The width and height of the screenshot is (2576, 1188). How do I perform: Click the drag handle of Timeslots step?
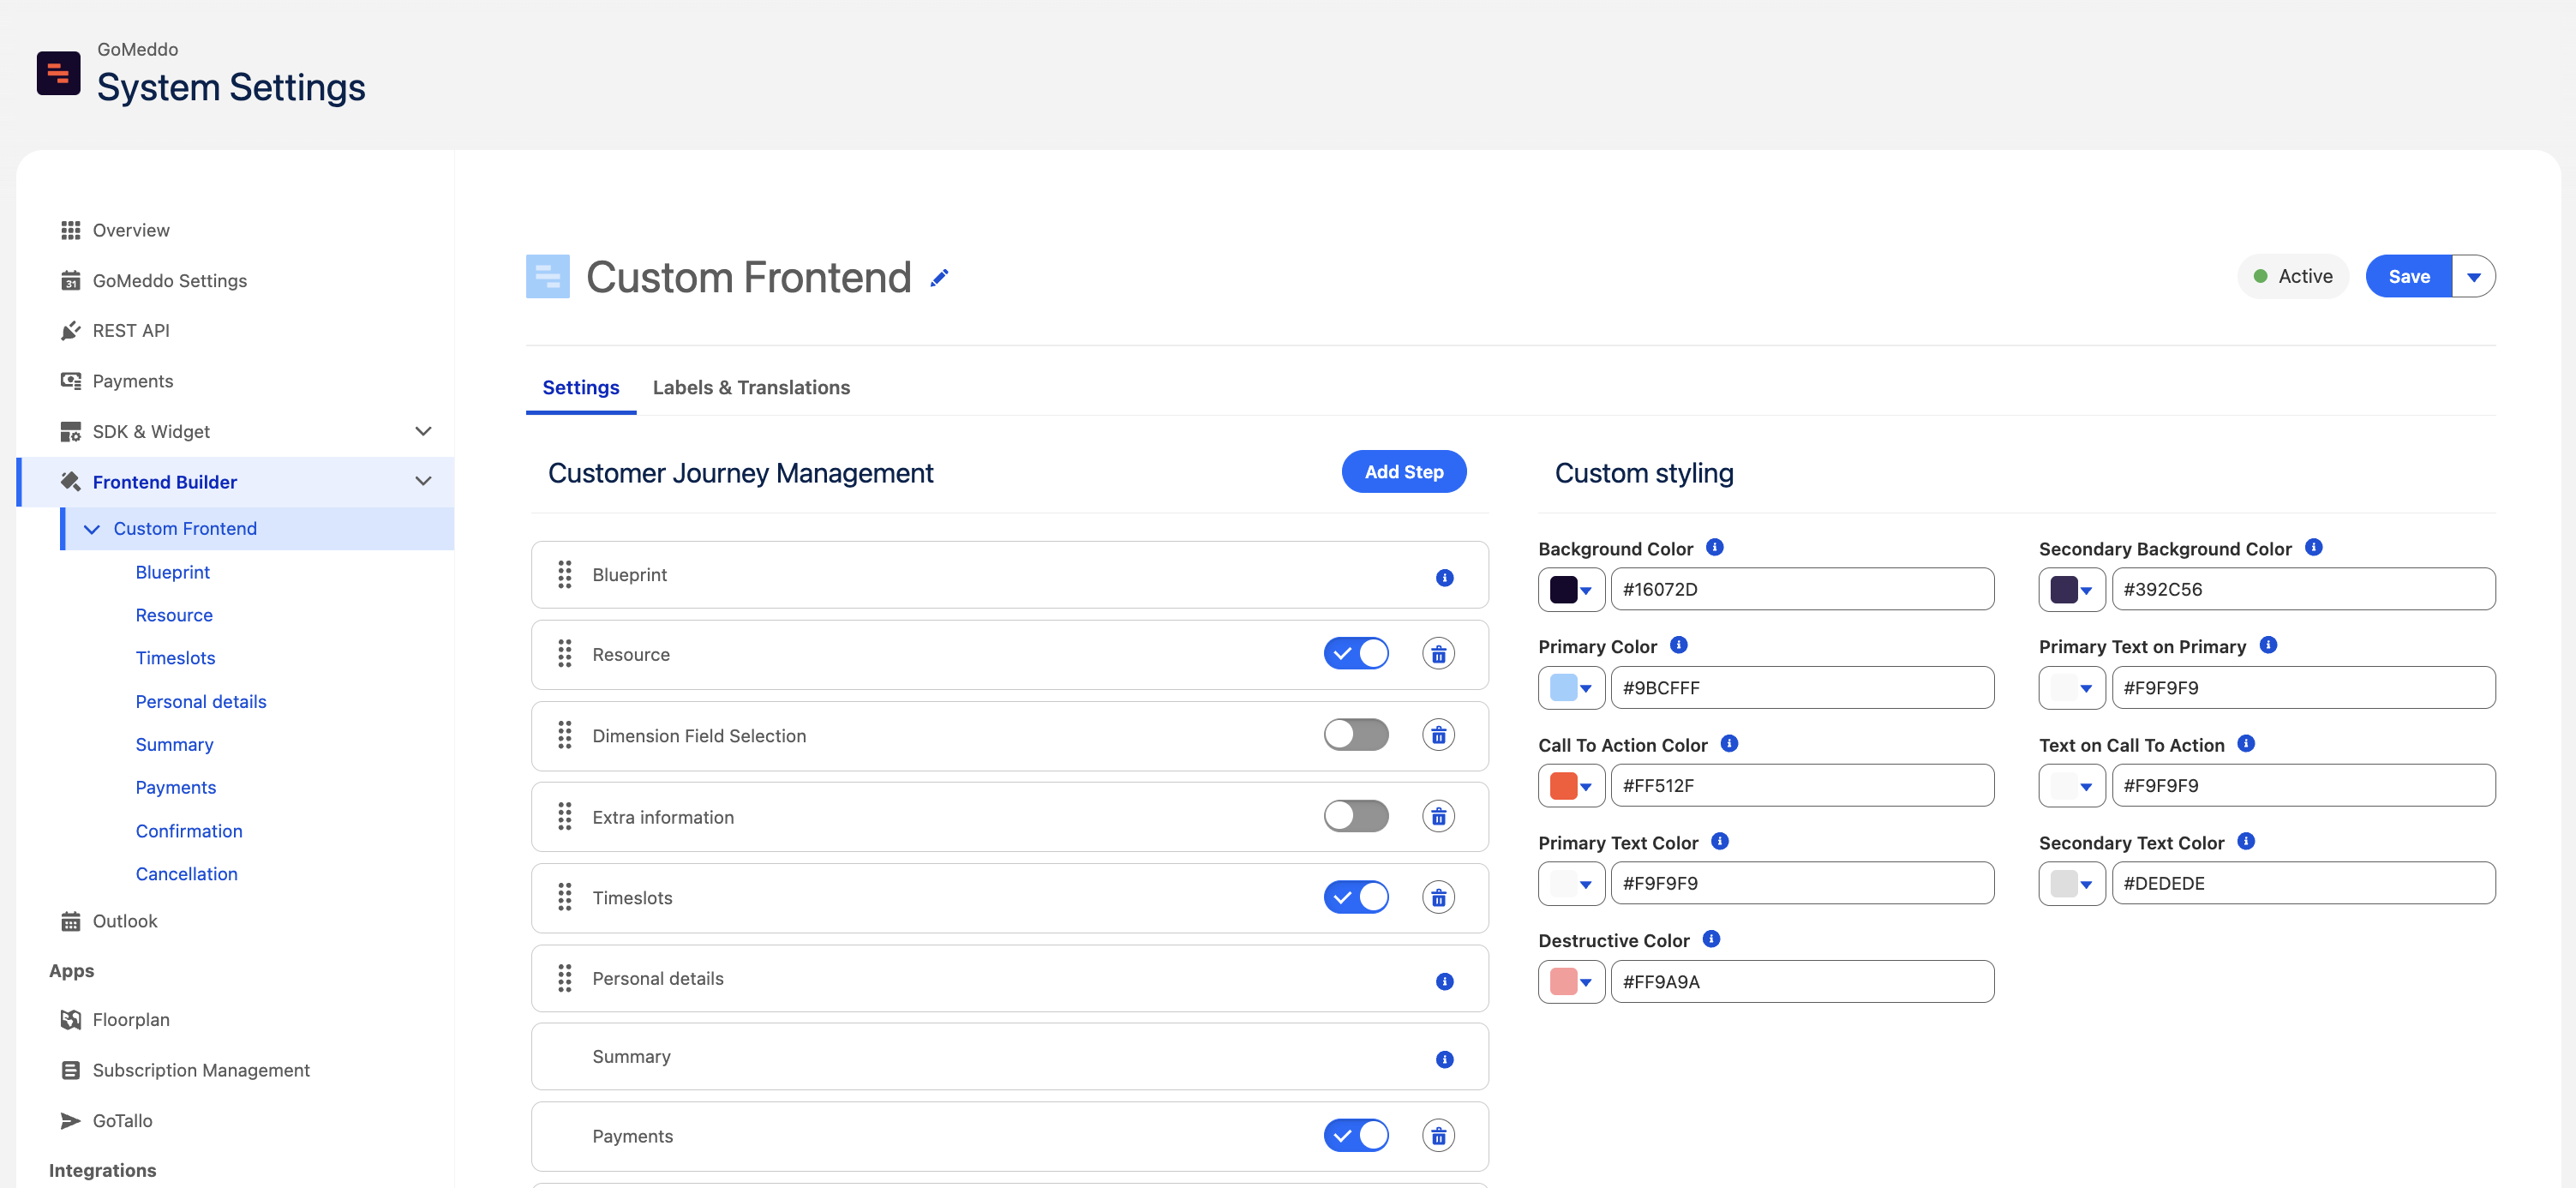click(x=565, y=897)
